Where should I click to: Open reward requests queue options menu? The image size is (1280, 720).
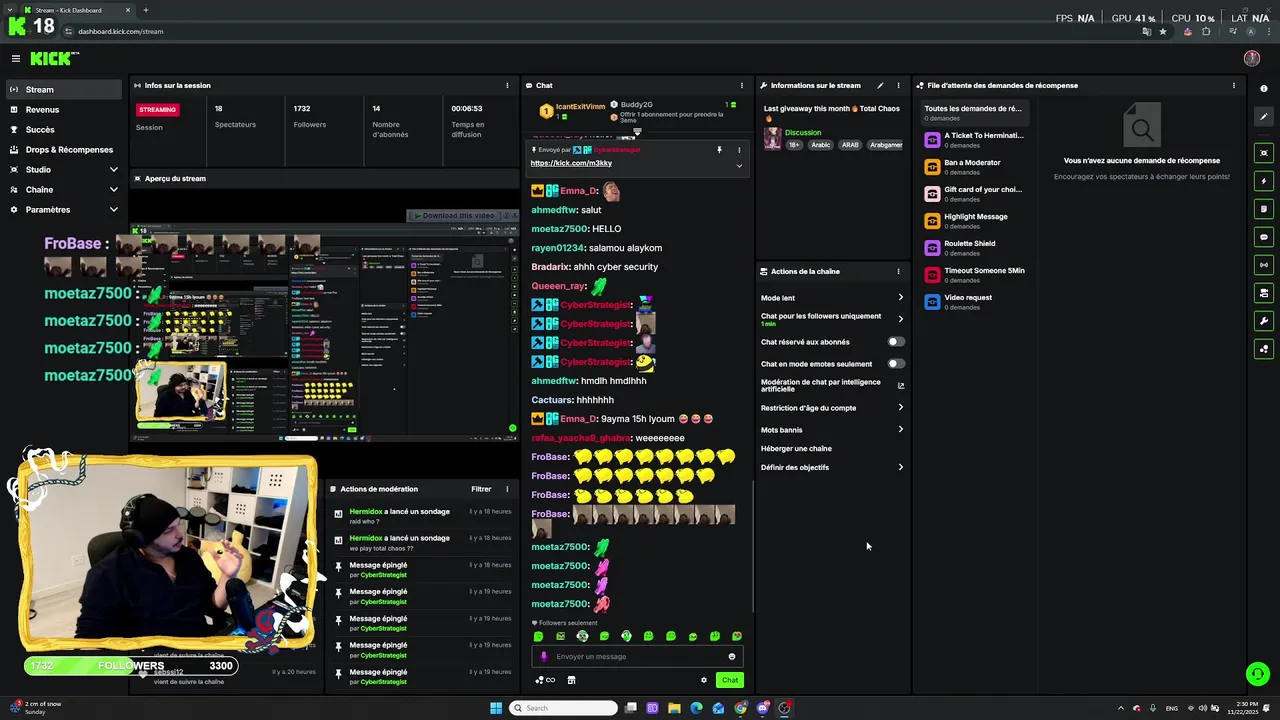[x=1233, y=85]
